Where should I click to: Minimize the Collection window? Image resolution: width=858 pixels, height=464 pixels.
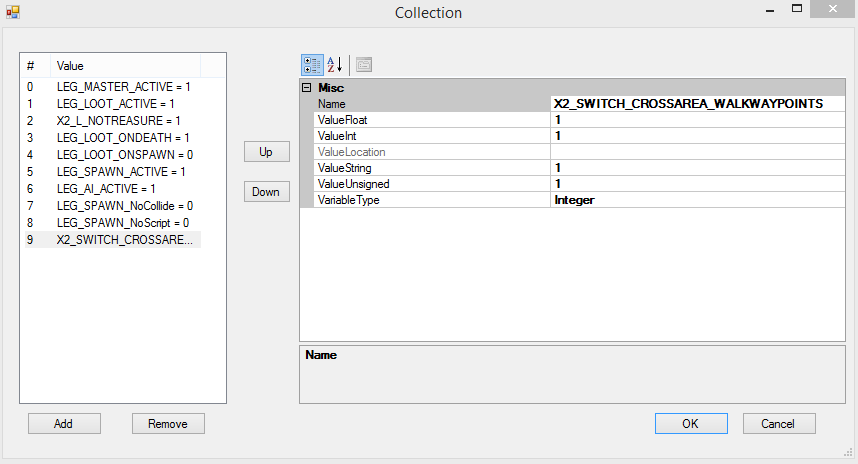pyautogui.click(x=770, y=9)
